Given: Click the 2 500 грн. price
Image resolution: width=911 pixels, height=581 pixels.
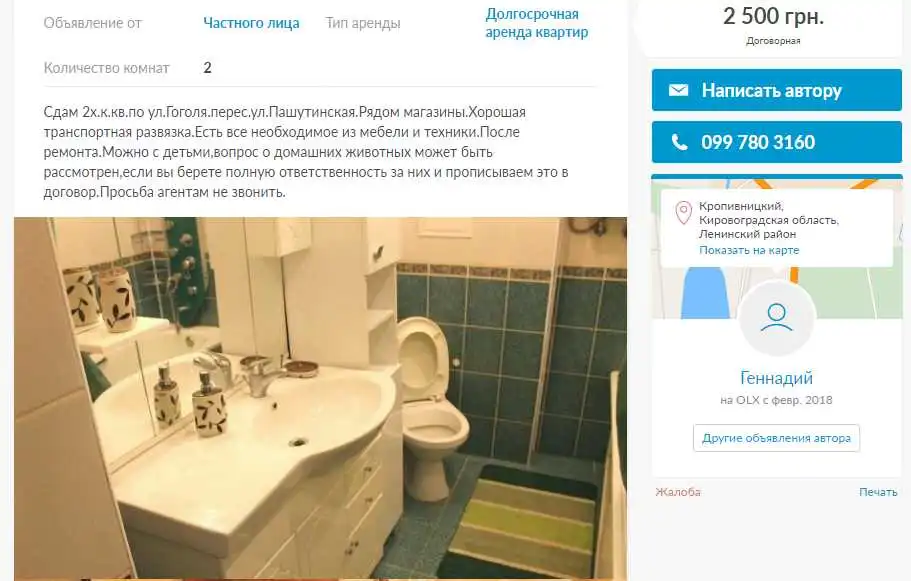Looking at the screenshot, I should tap(773, 16).
